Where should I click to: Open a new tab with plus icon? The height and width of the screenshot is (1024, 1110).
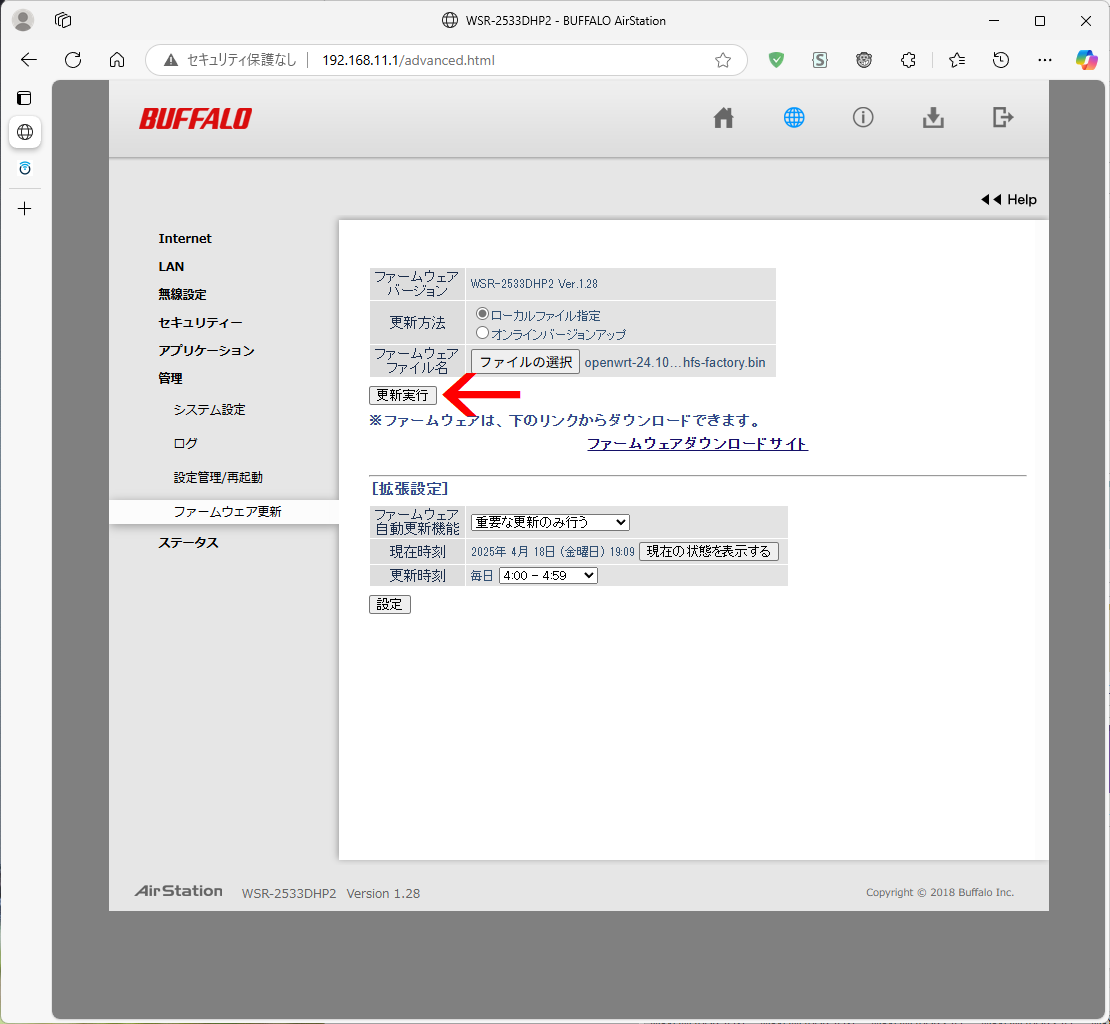25,209
